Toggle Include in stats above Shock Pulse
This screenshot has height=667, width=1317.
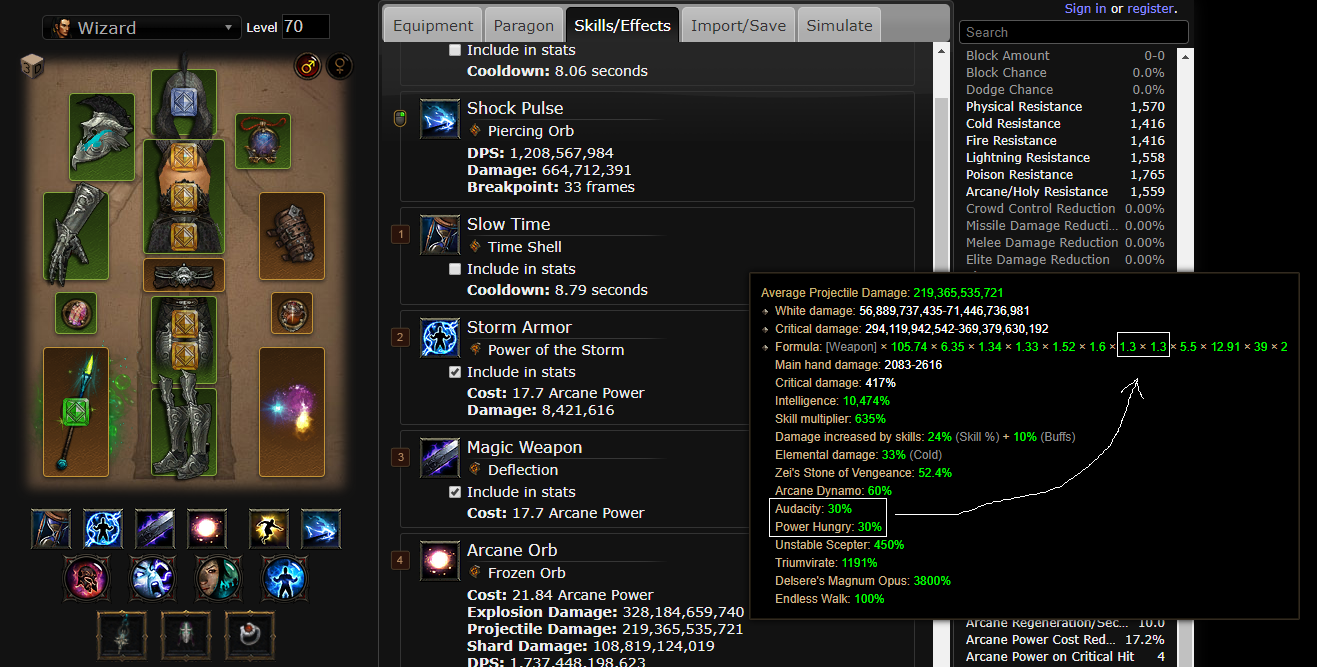[x=456, y=50]
